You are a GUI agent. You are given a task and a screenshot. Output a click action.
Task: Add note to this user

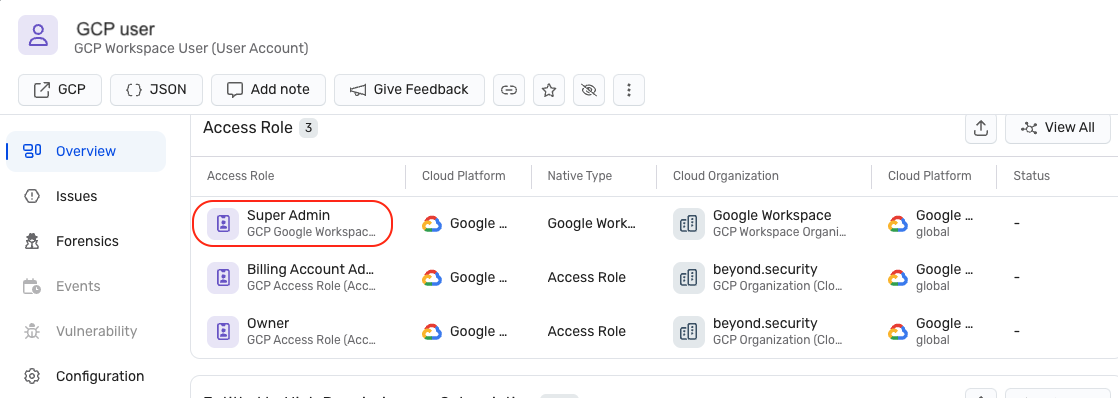coord(268,90)
